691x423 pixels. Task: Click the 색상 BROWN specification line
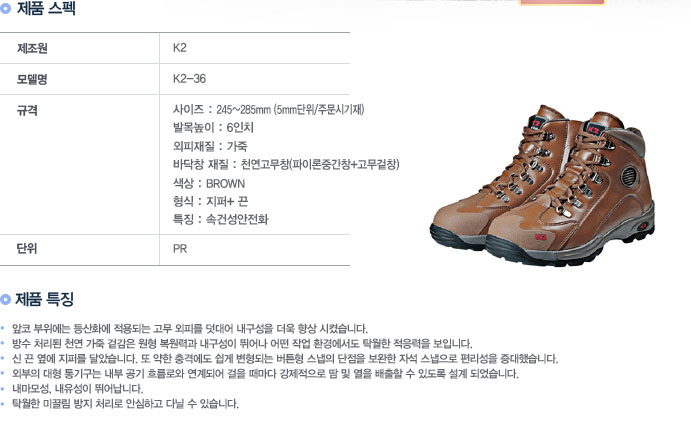[x=209, y=183]
